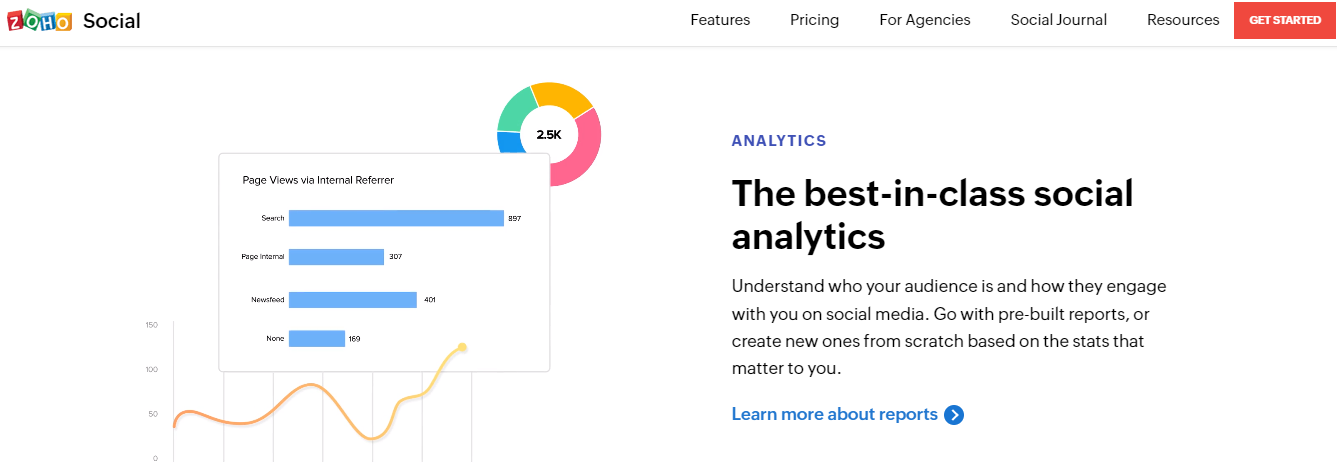This screenshot has width=1337, height=470.
Task: Click the arrow icon beside Learn more
Action: (x=954, y=415)
